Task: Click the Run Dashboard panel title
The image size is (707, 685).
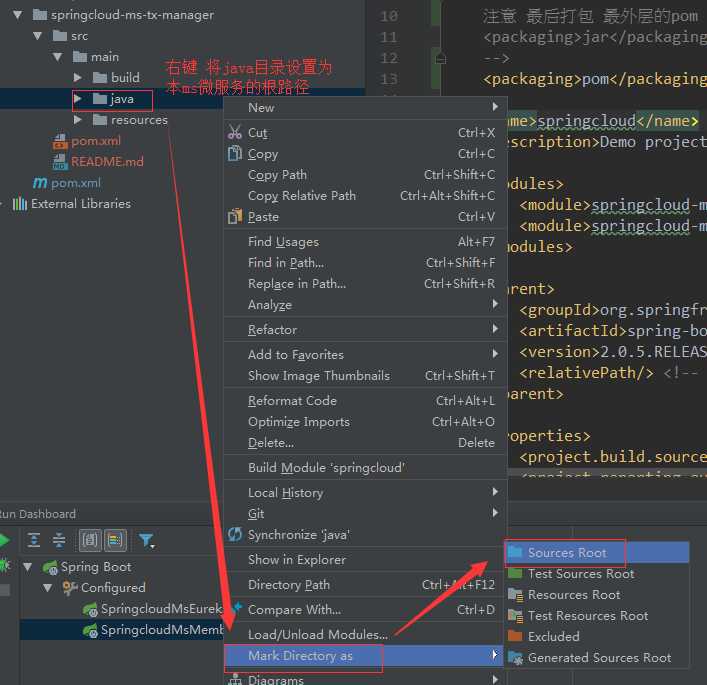Action: coord(38,514)
